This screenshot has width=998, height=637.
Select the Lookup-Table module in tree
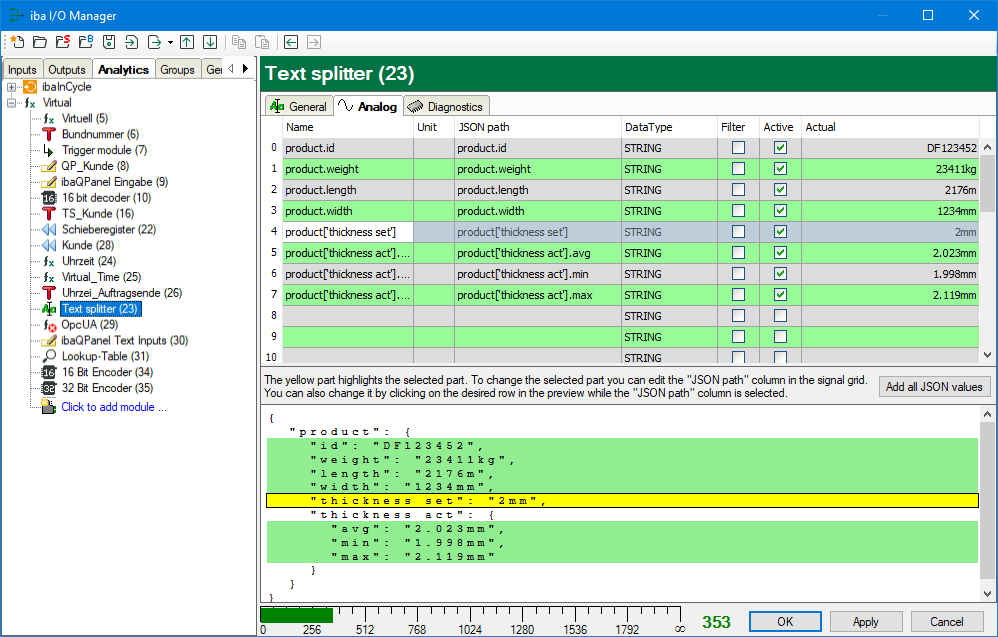(x=105, y=356)
